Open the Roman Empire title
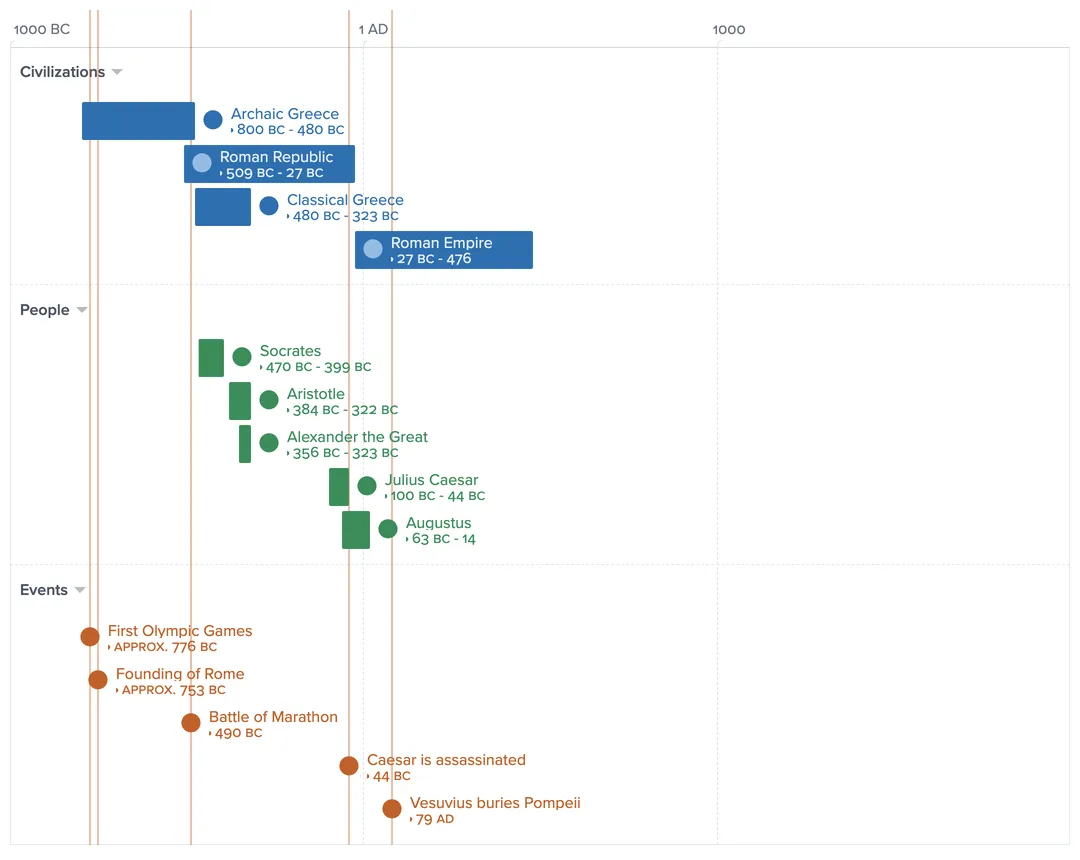1080x860 pixels. point(442,243)
